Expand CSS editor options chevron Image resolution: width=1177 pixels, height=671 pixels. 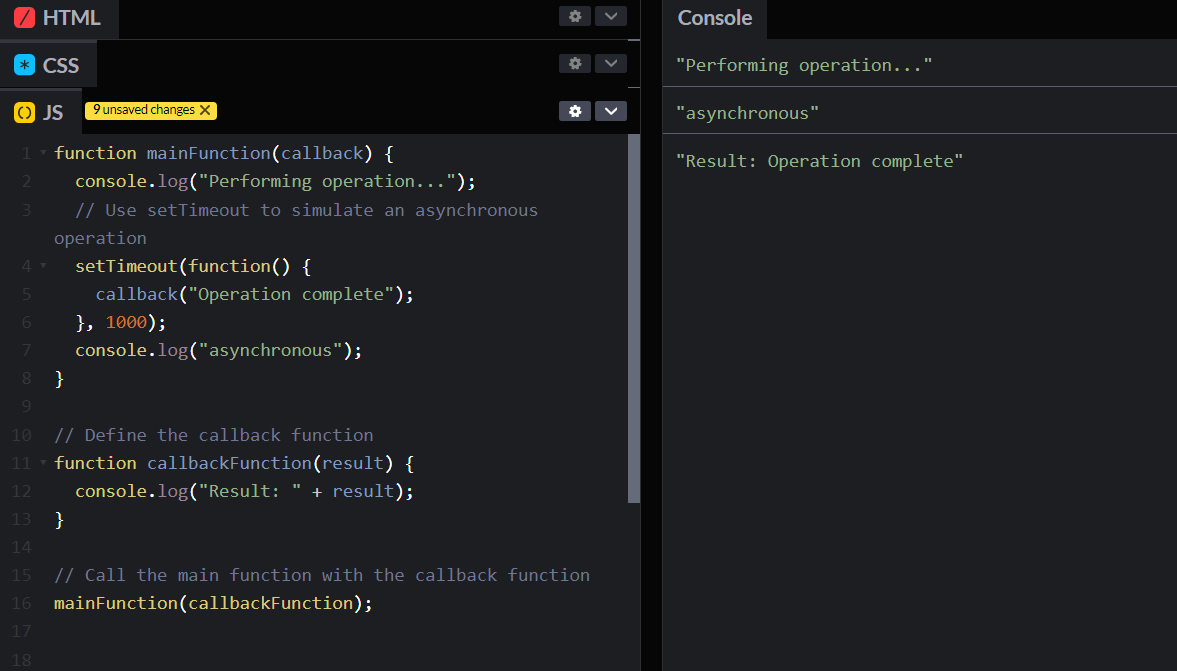click(x=611, y=64)
